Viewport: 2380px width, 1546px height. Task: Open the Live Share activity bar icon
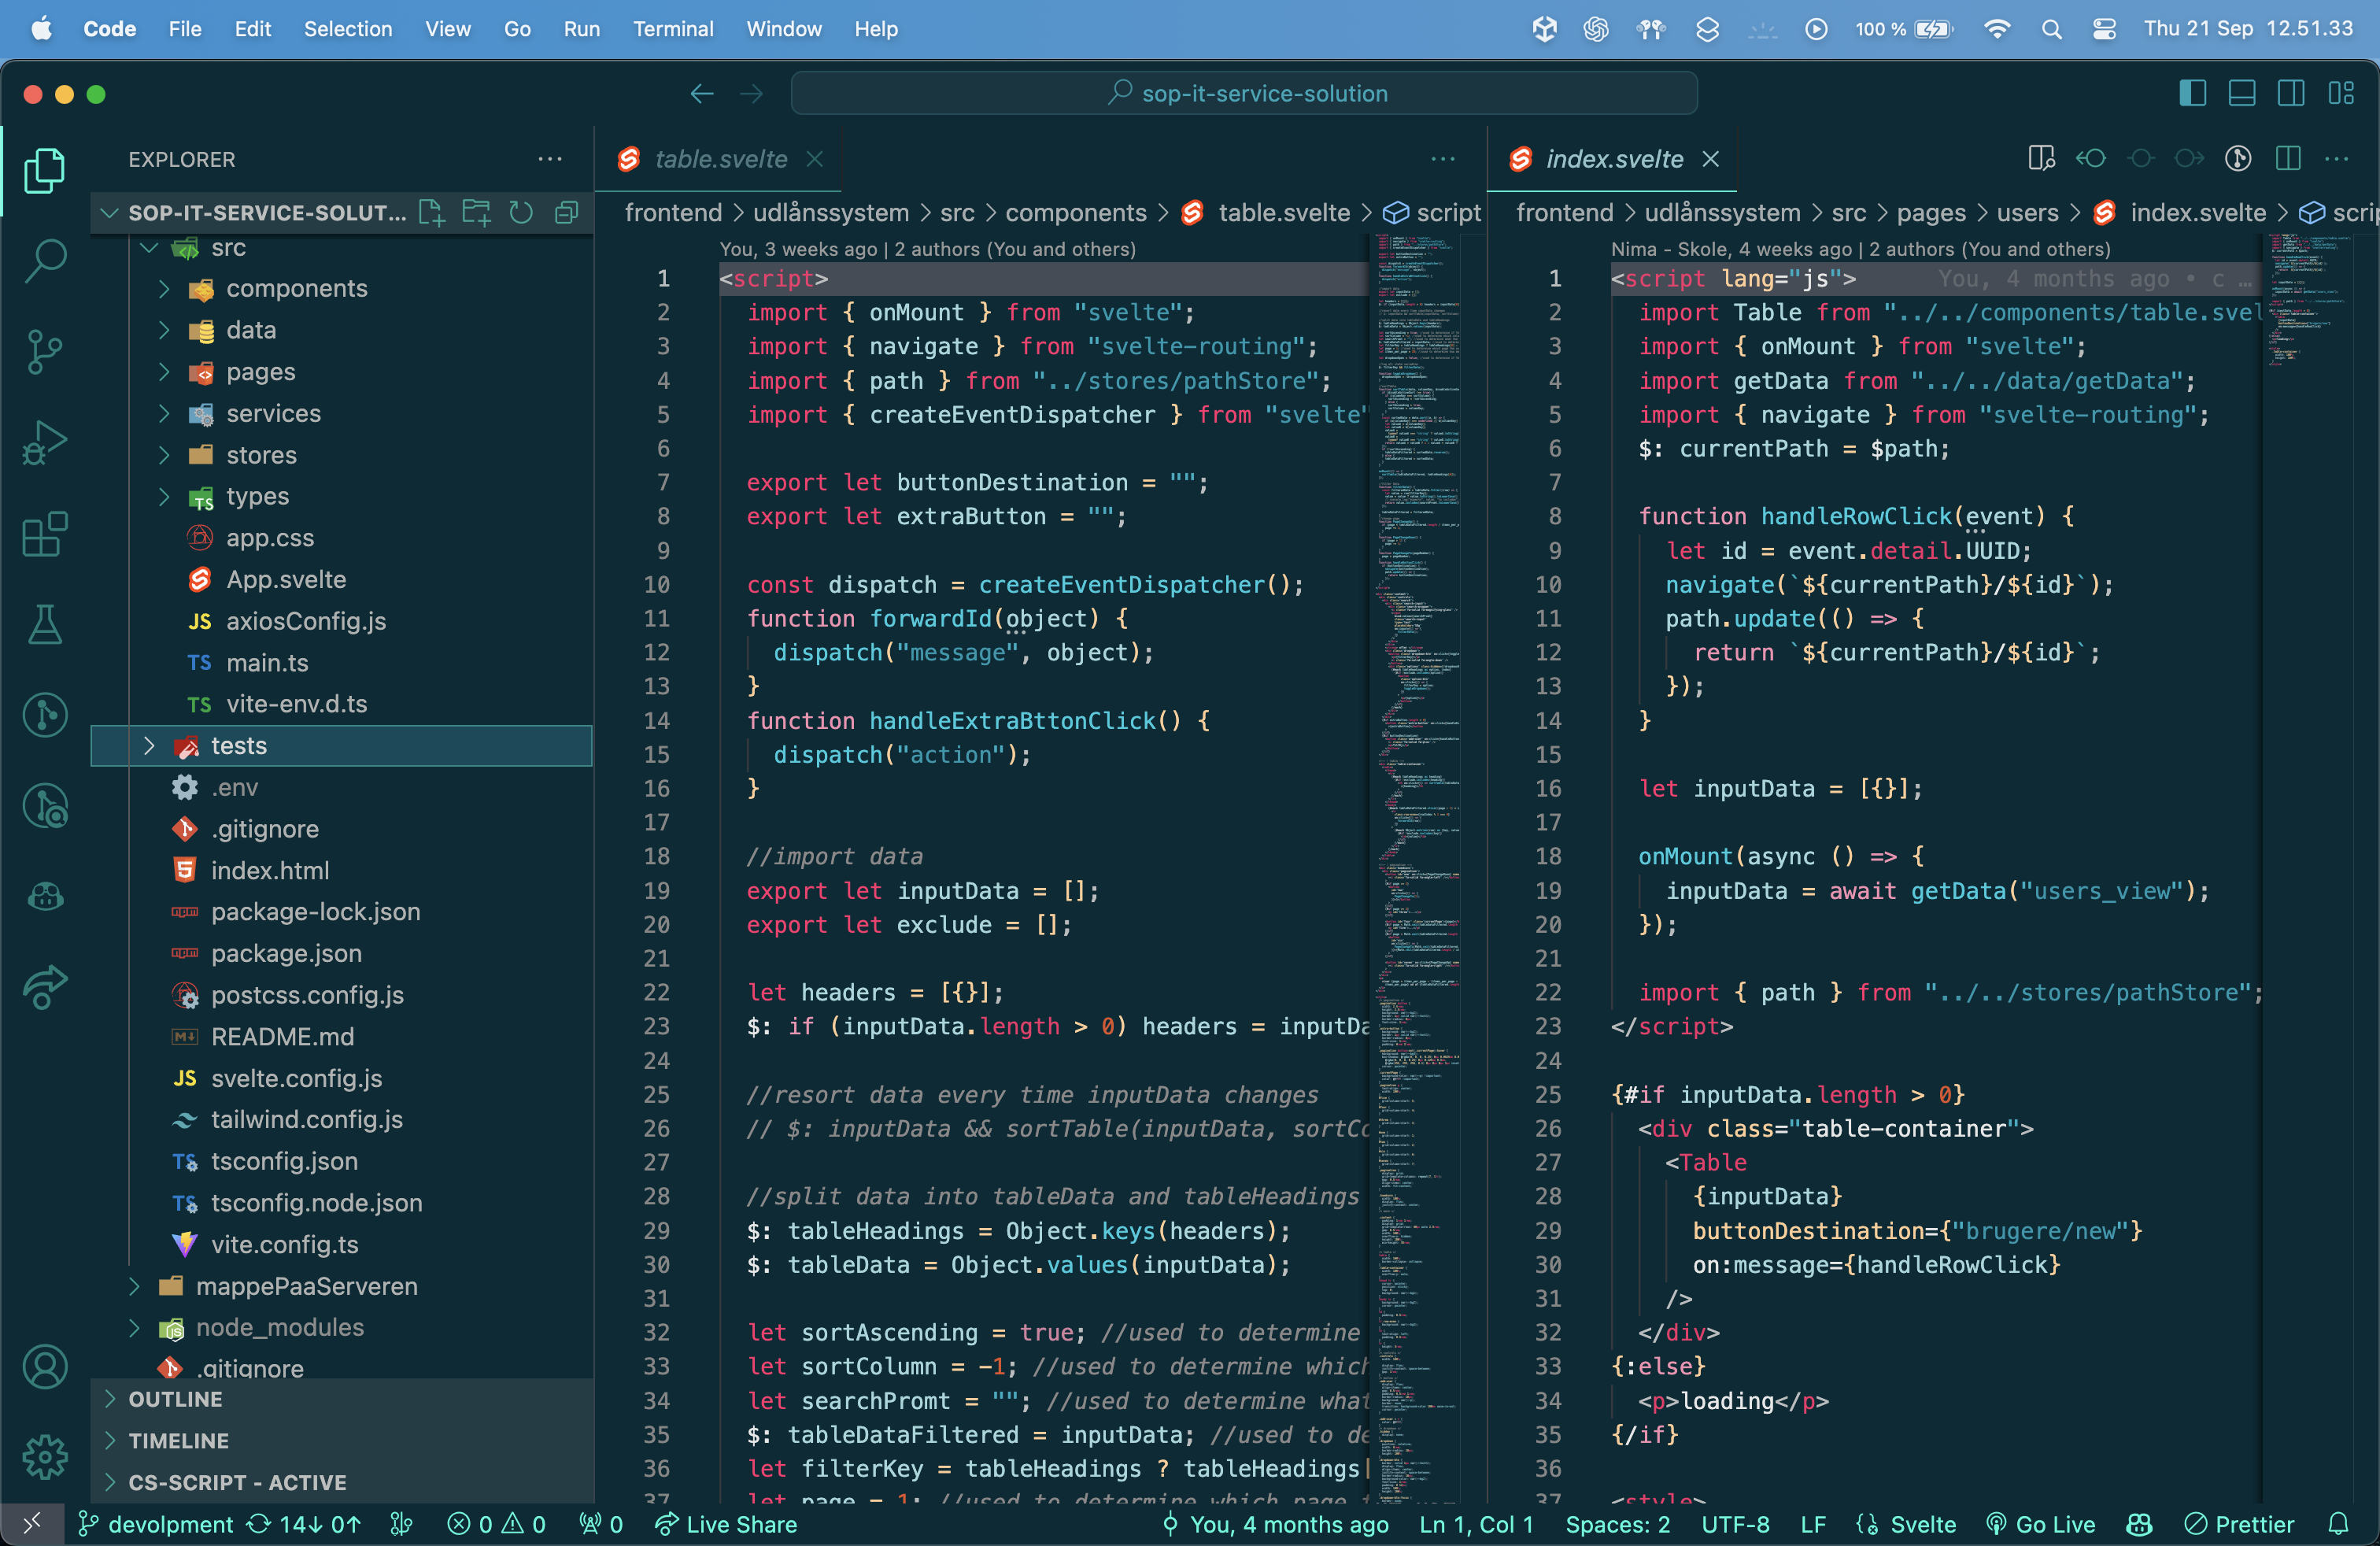point(45,987)
